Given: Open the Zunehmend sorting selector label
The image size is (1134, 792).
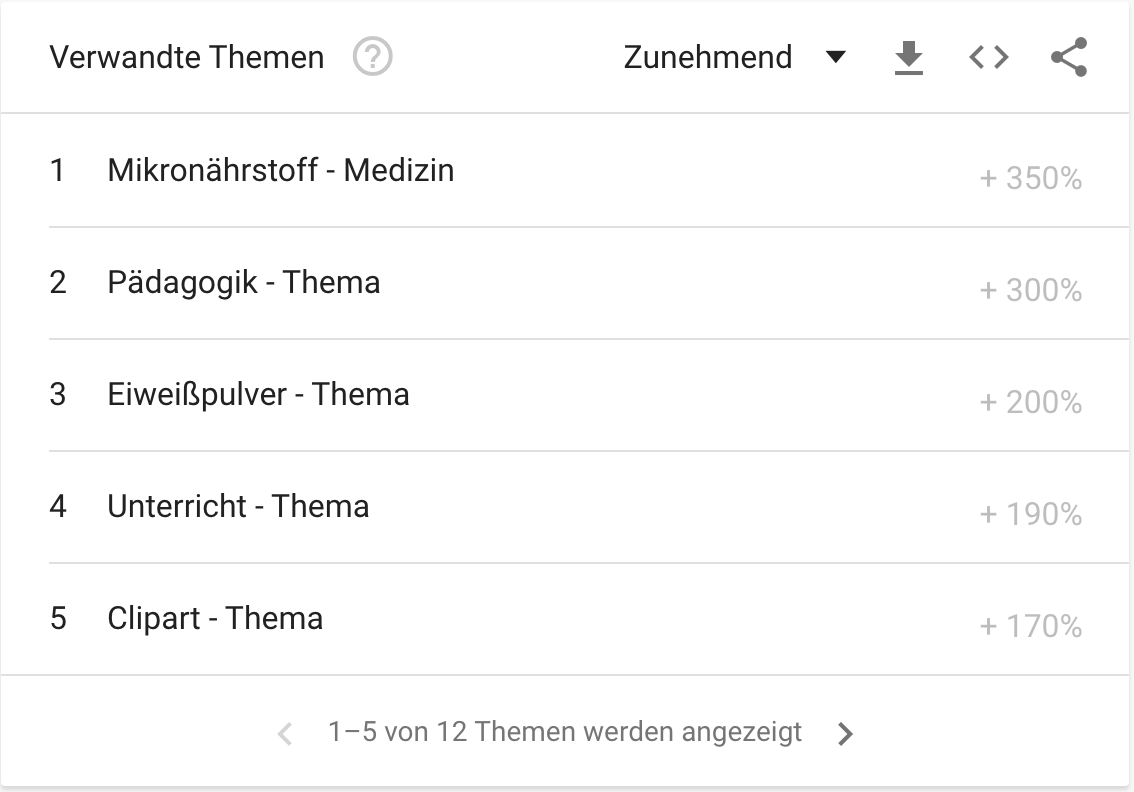Looking at the screenshot, I should coord(707,57).
